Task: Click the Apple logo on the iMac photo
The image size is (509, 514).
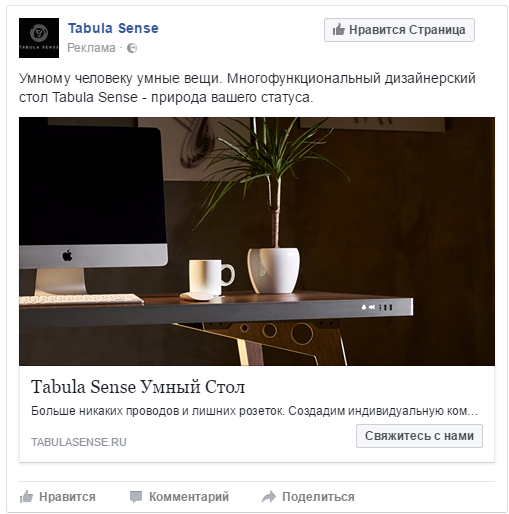Action: (67, 256)
